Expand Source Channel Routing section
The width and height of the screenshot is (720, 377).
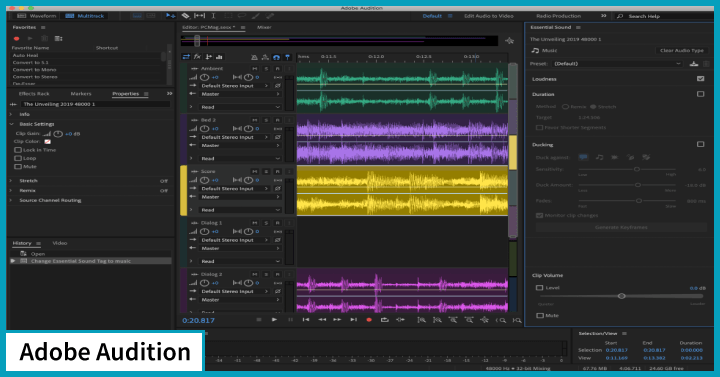click(12, 200)
